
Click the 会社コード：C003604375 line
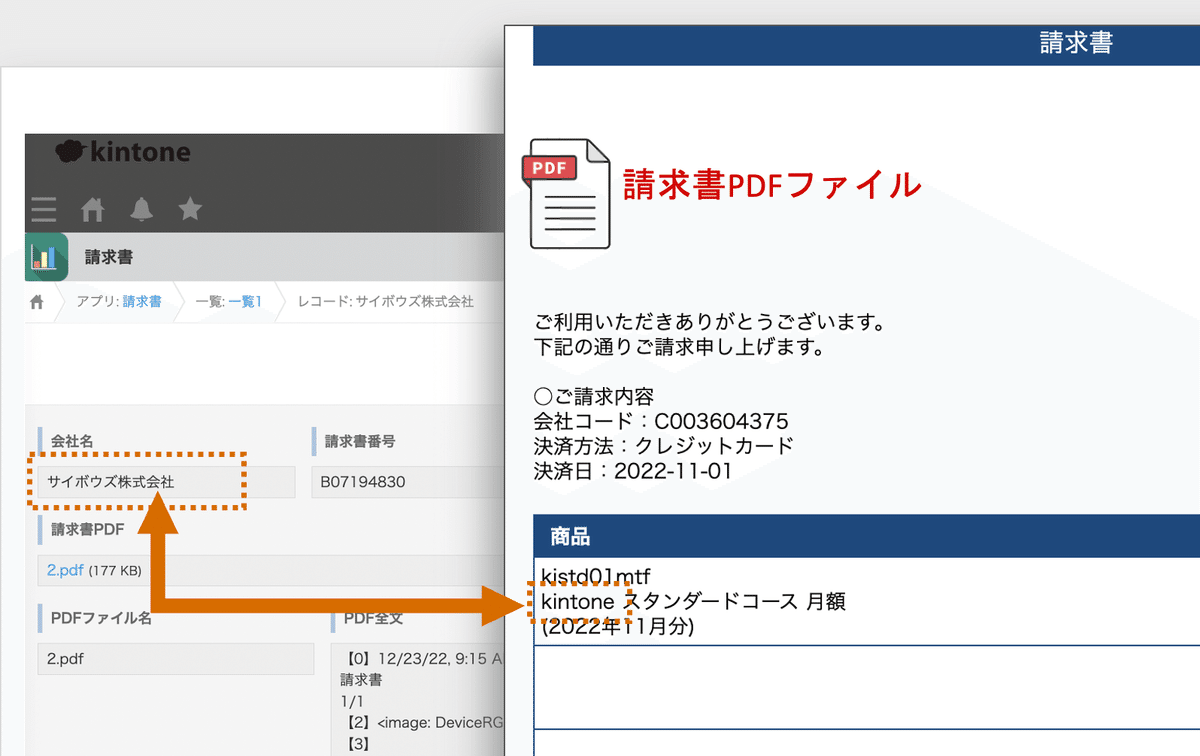tap(661, 421)
